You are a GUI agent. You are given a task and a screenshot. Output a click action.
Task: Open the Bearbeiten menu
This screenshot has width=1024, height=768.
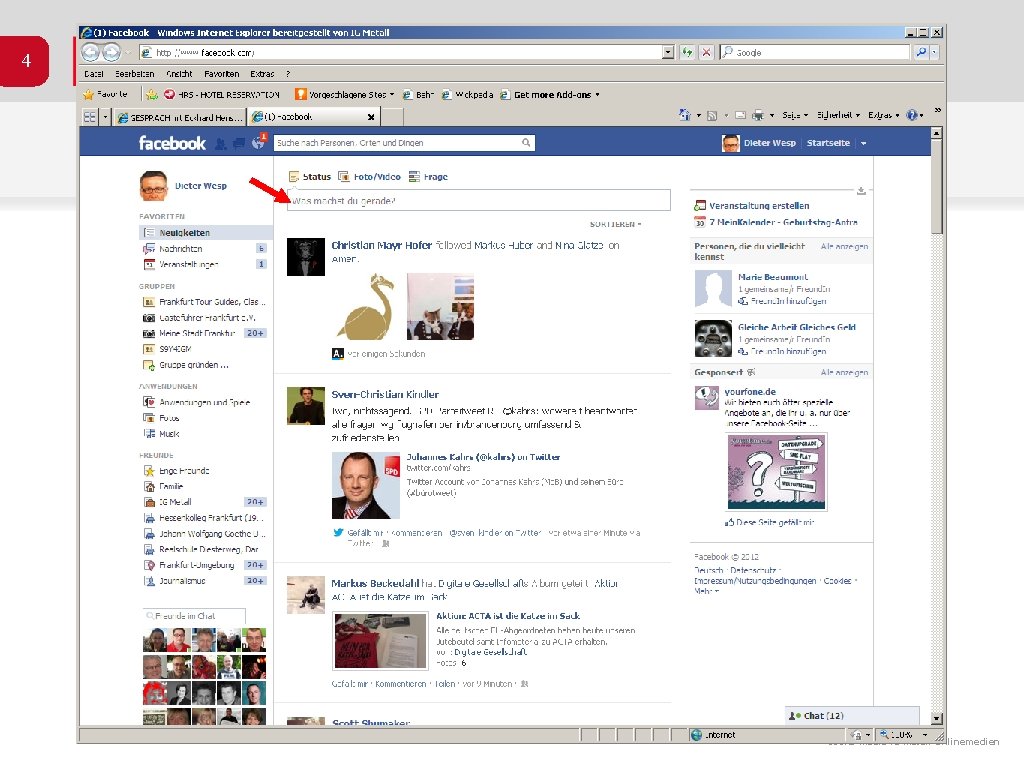click(135, 74)
